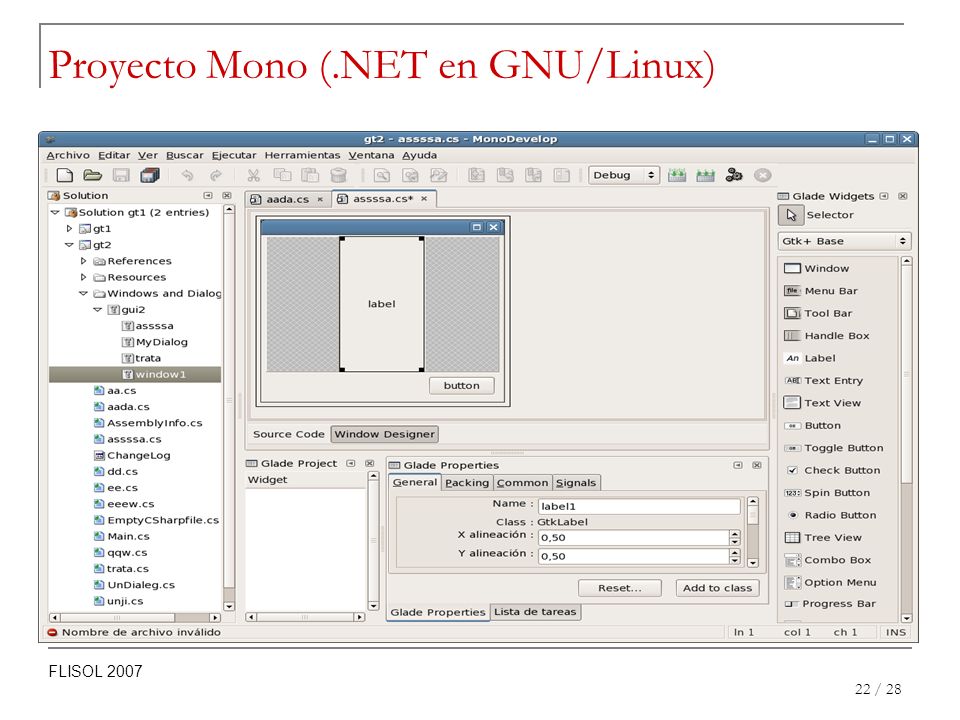Click the Reset... button

620,588
